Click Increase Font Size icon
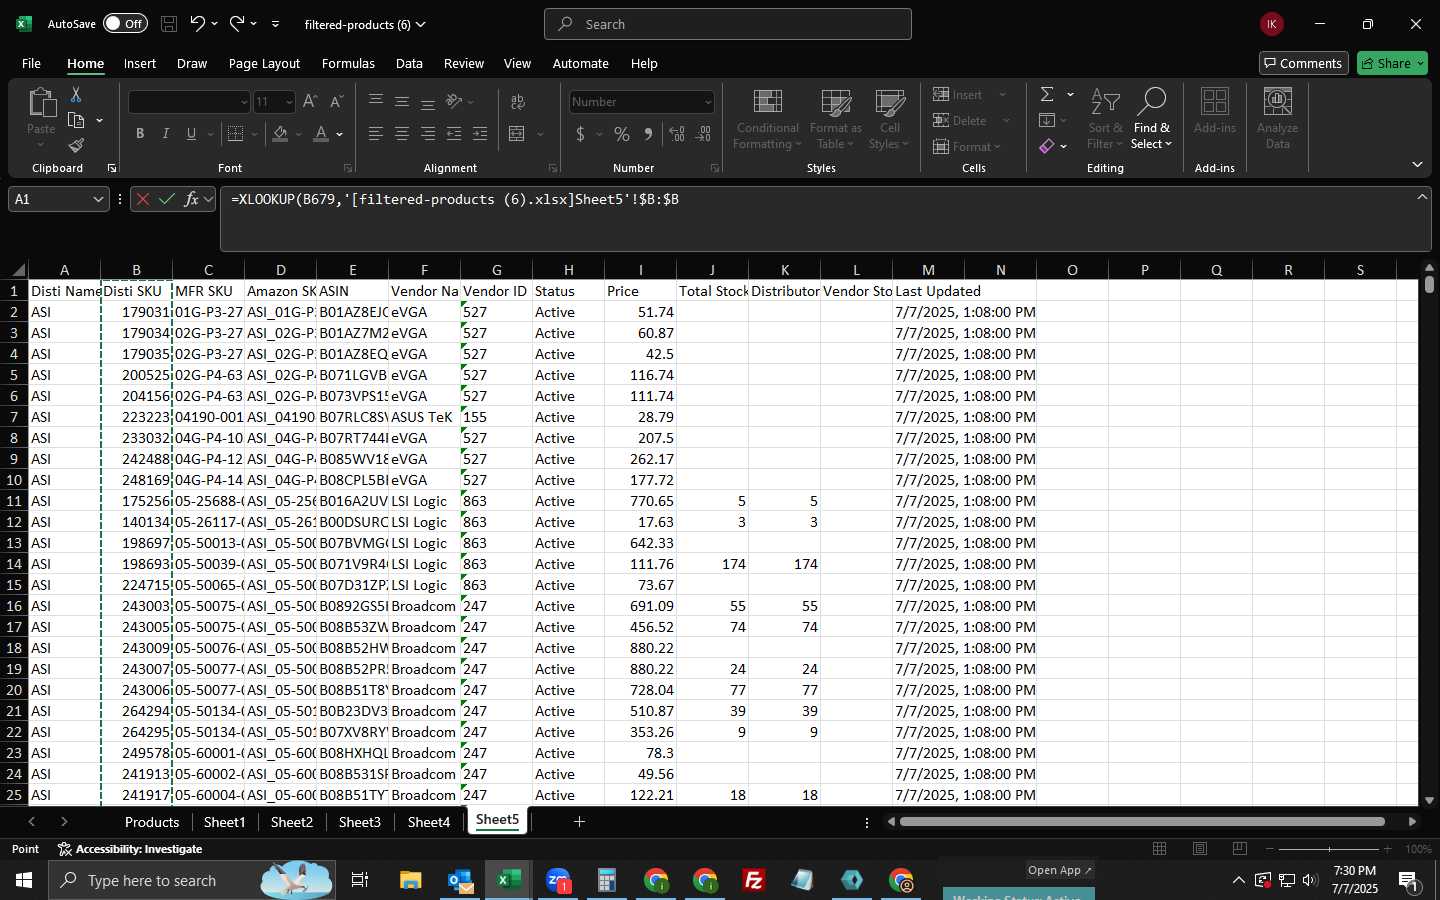 (310, 101)
